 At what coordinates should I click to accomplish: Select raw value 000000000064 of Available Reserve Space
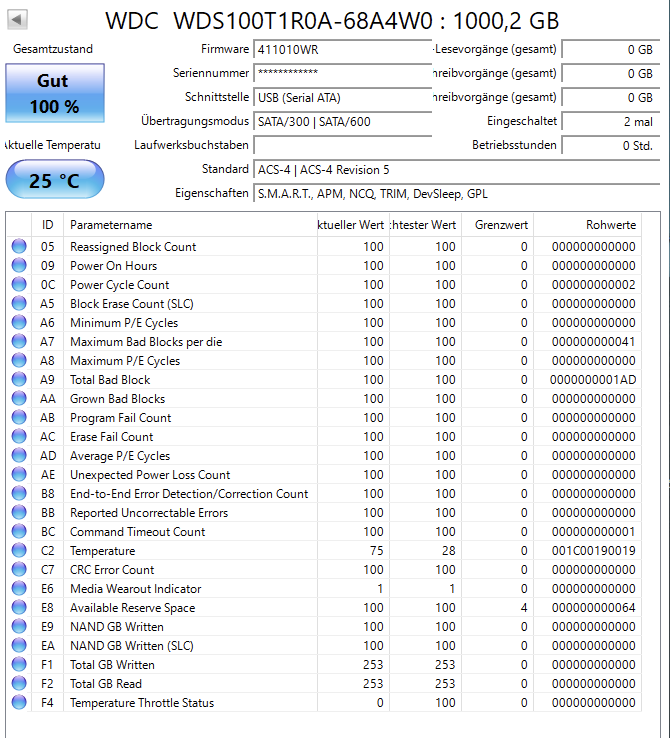(x=593, y=608)
